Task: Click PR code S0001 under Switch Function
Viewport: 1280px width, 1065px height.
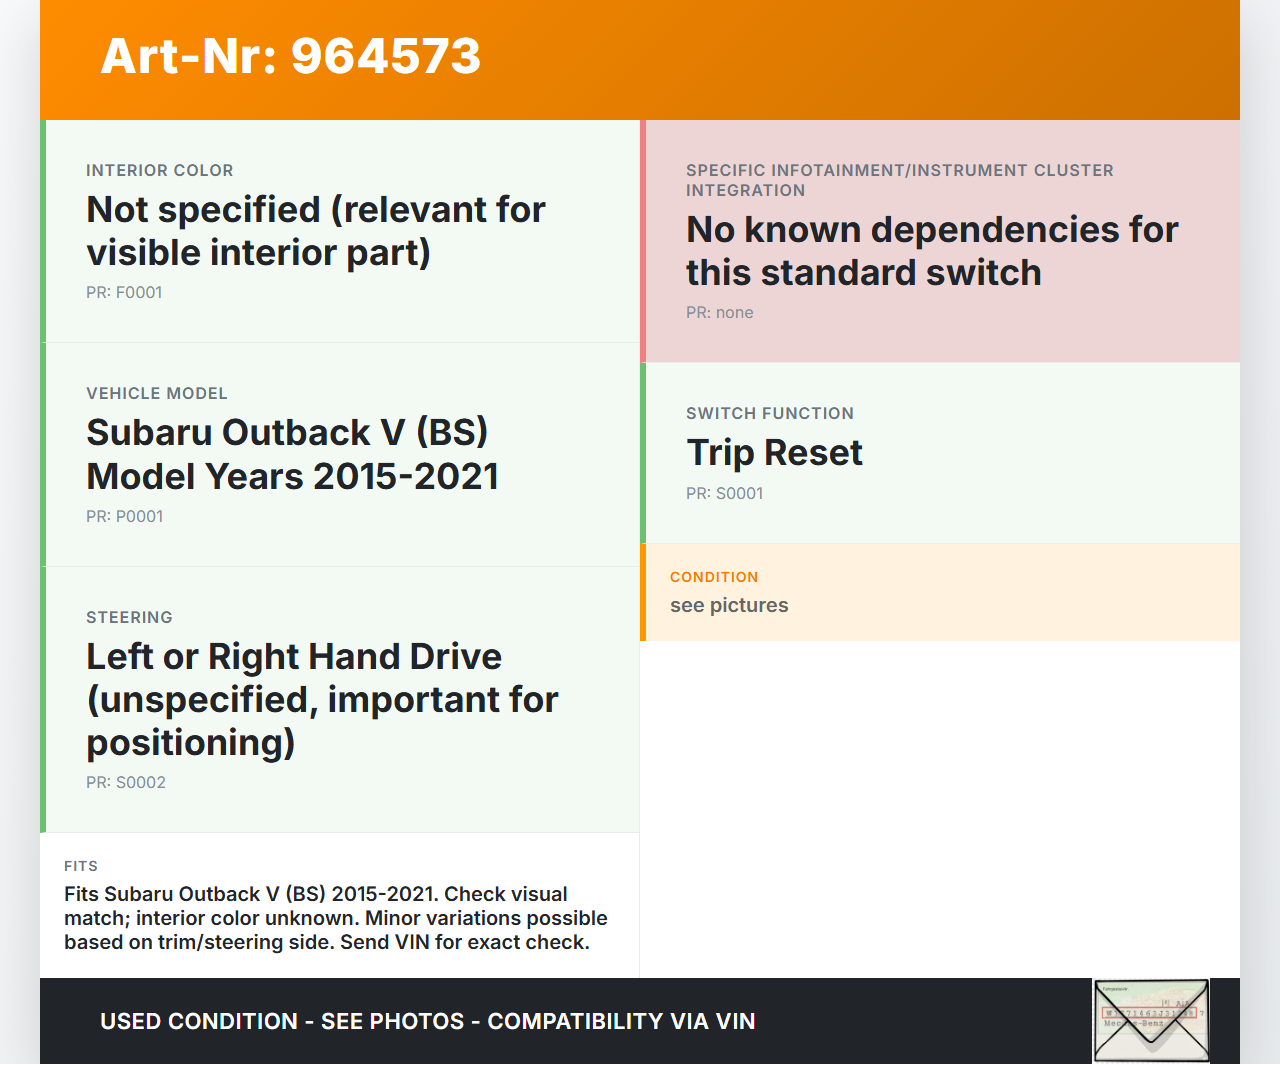Action: click(x=724, y=494)
